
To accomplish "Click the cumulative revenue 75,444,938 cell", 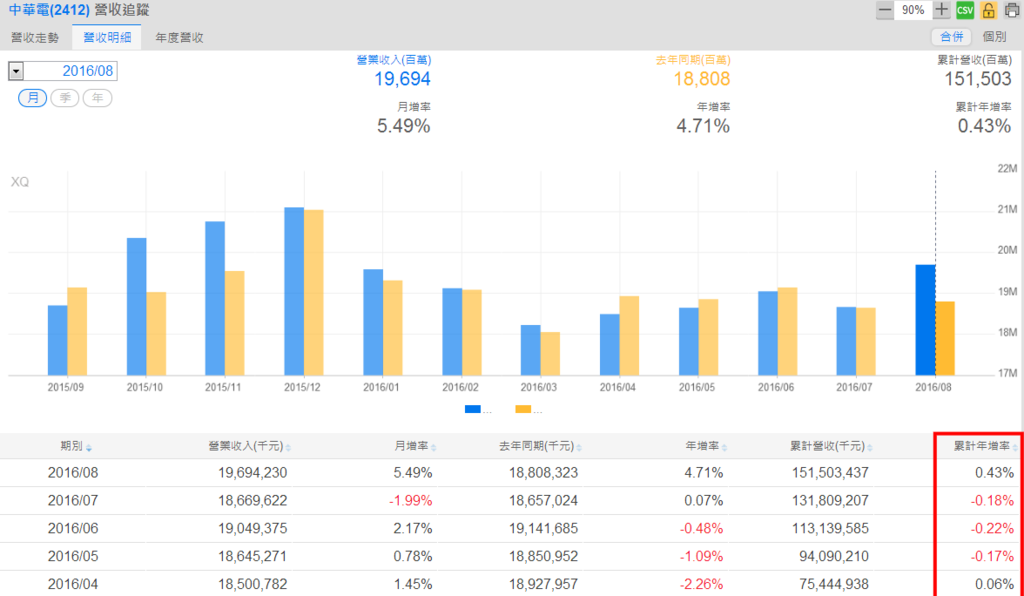I will 834,584.
